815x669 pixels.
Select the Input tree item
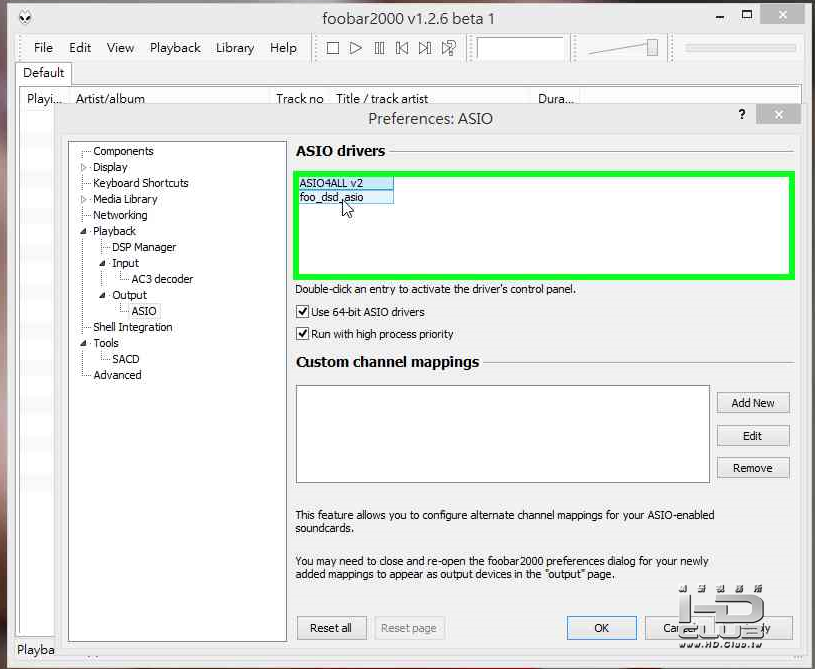coord(125,264)
